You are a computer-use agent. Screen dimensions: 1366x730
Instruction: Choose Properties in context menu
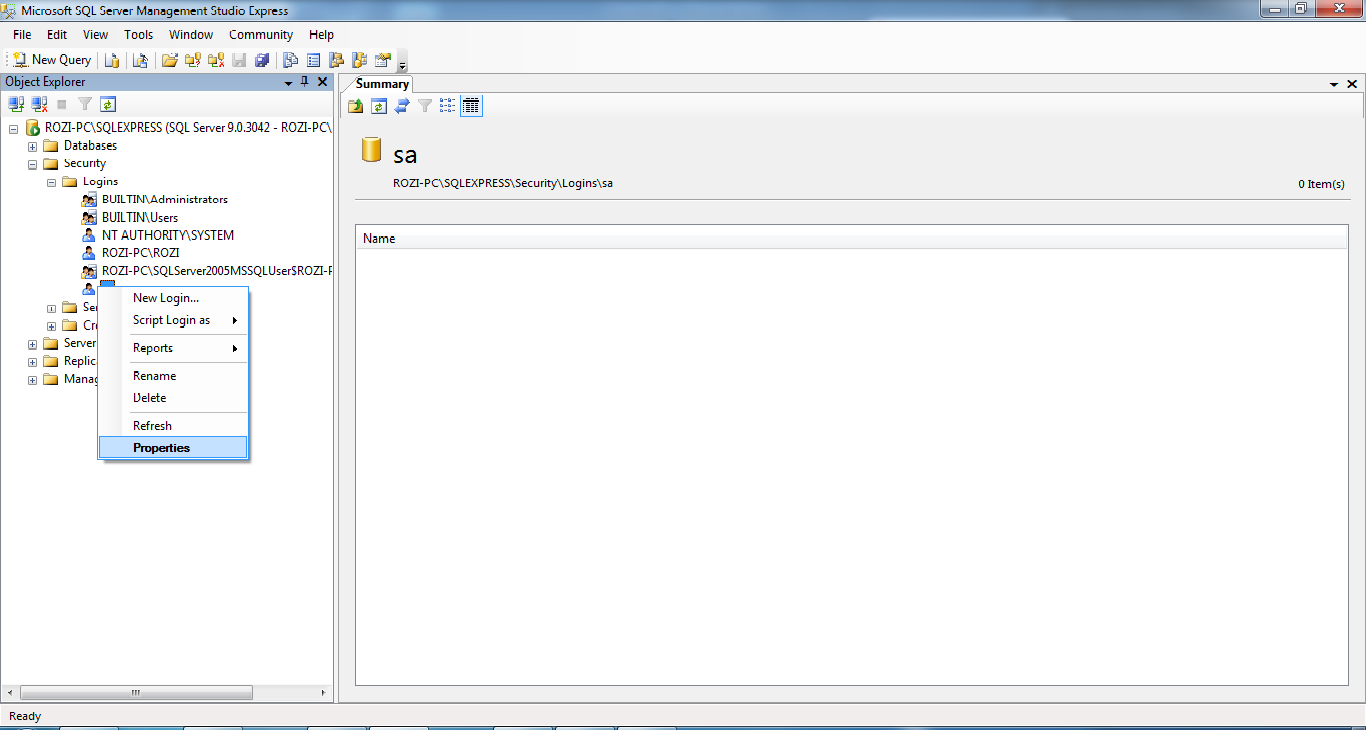tap(173, 448)
